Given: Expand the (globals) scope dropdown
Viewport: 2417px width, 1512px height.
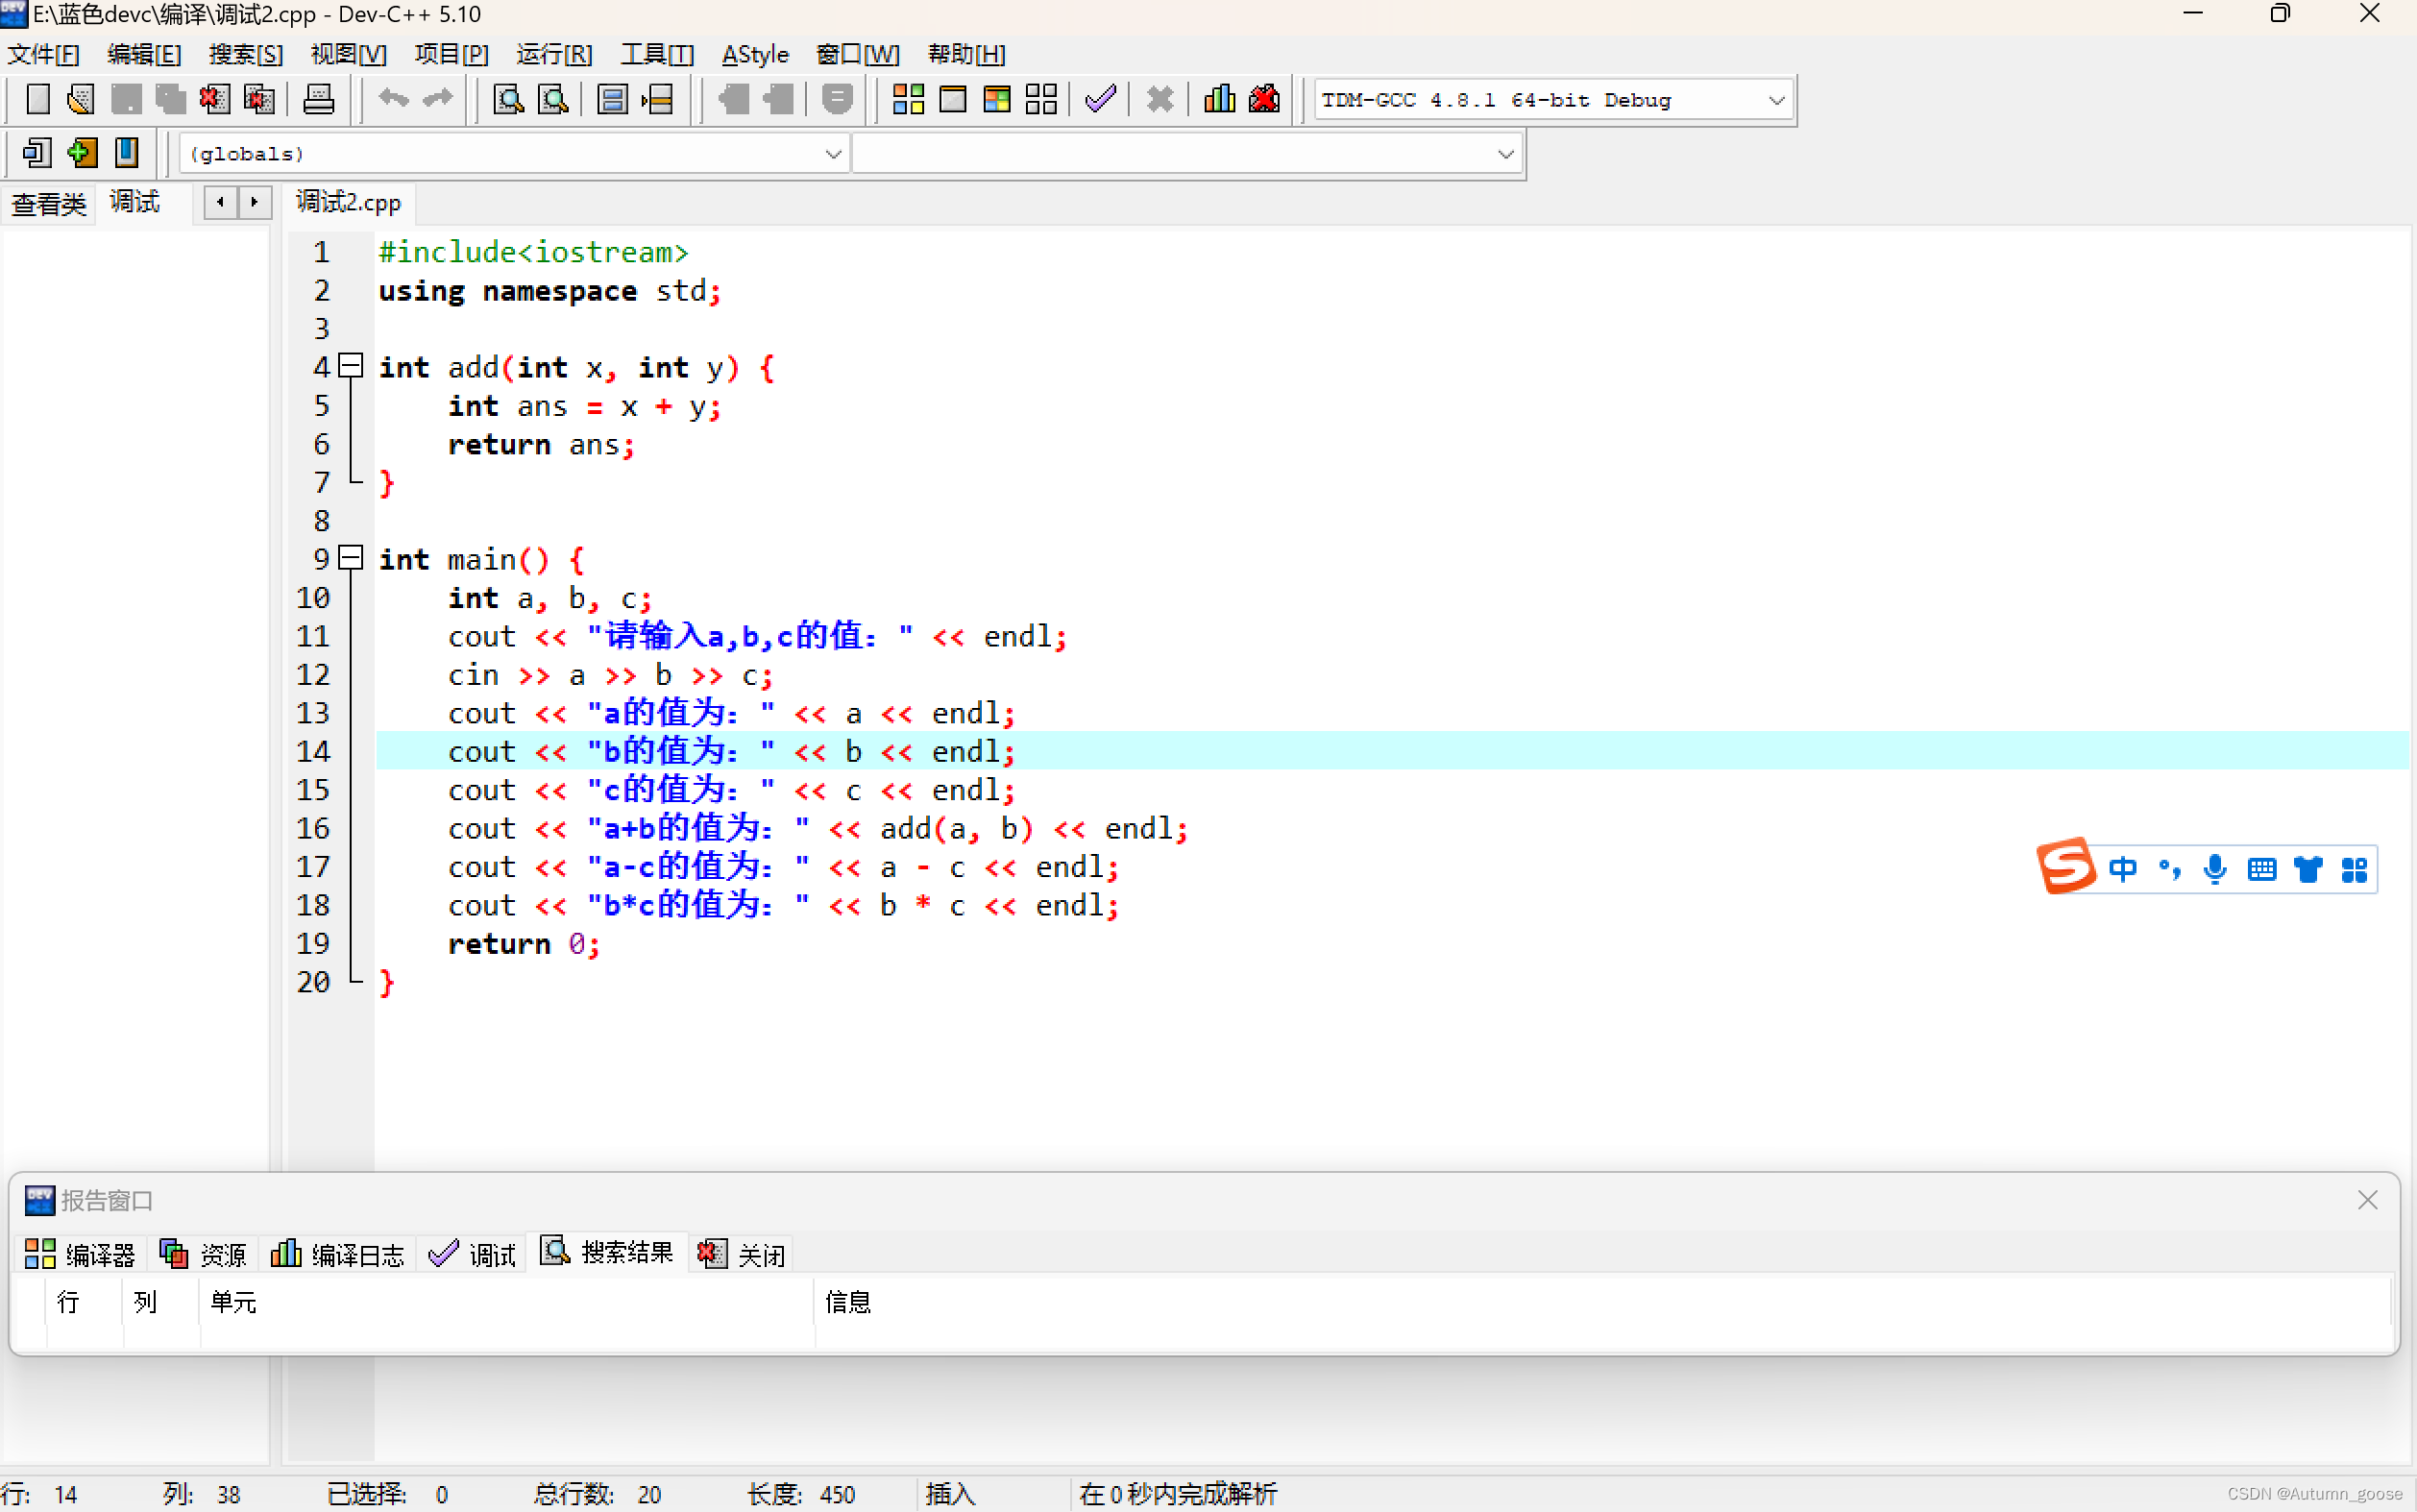Looking at the screenshot, I should [832, 154].
